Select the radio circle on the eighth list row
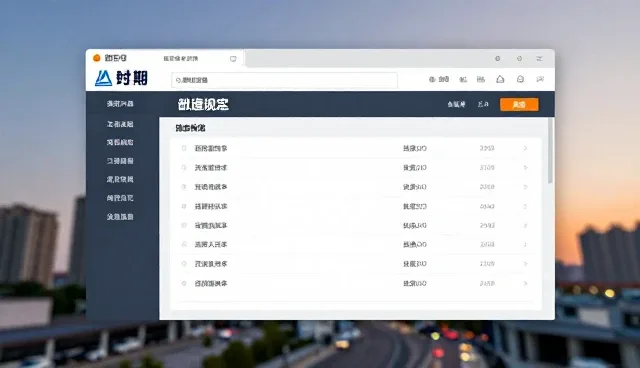640x368 pixels. coord(184,283)
